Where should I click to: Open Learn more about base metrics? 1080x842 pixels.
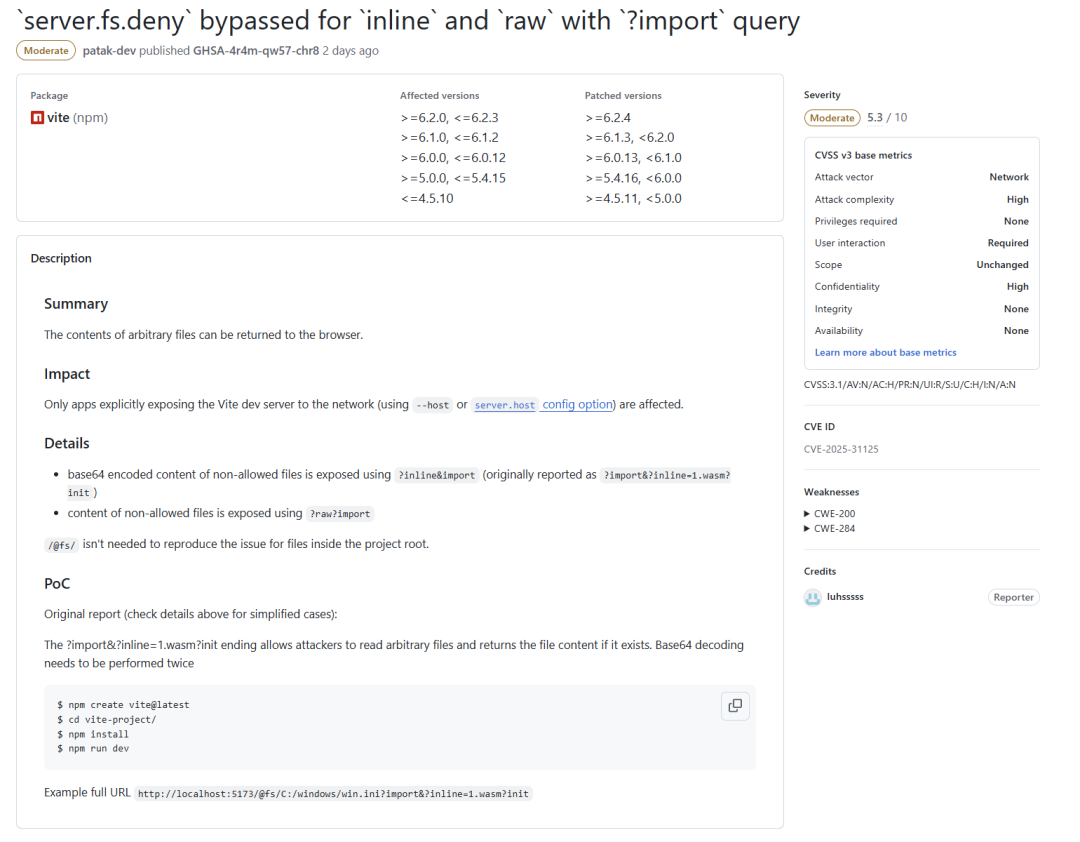886,352
